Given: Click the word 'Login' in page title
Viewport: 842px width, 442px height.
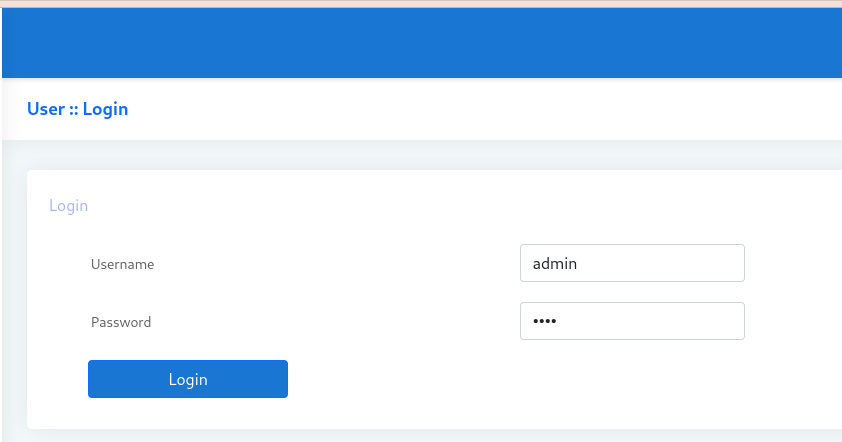Looking at the screenshot, I should click(x=105, y=109).
